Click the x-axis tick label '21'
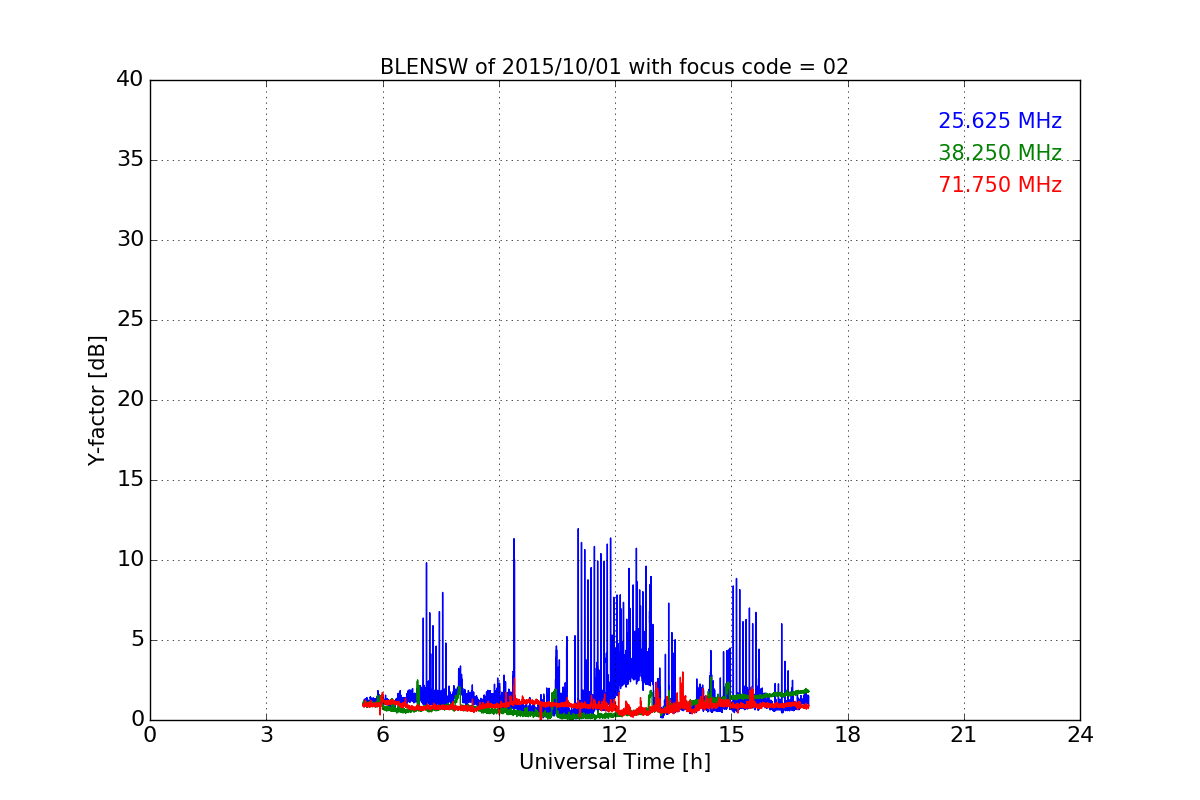Viewport: 1200px width, 800px height. pyautogui.click(x=964, y=735)
